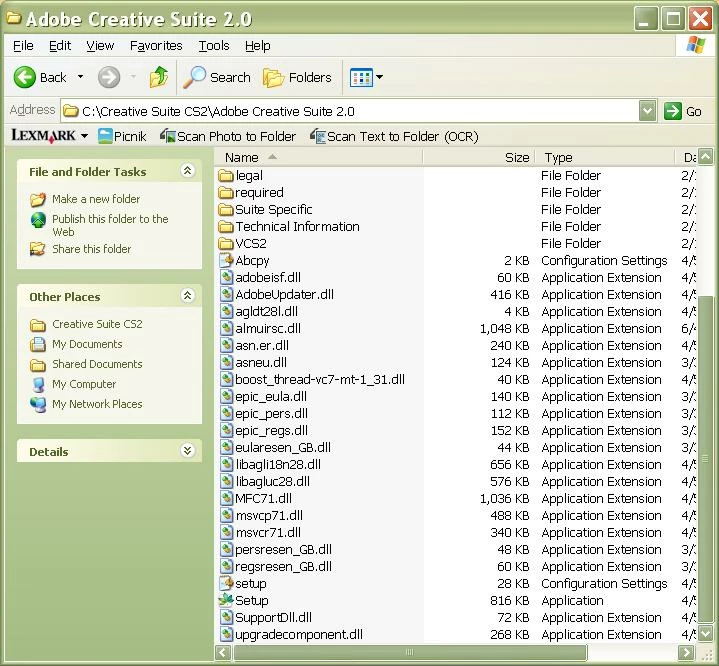Select the adobeisf.dll file icon

(226, 278)
